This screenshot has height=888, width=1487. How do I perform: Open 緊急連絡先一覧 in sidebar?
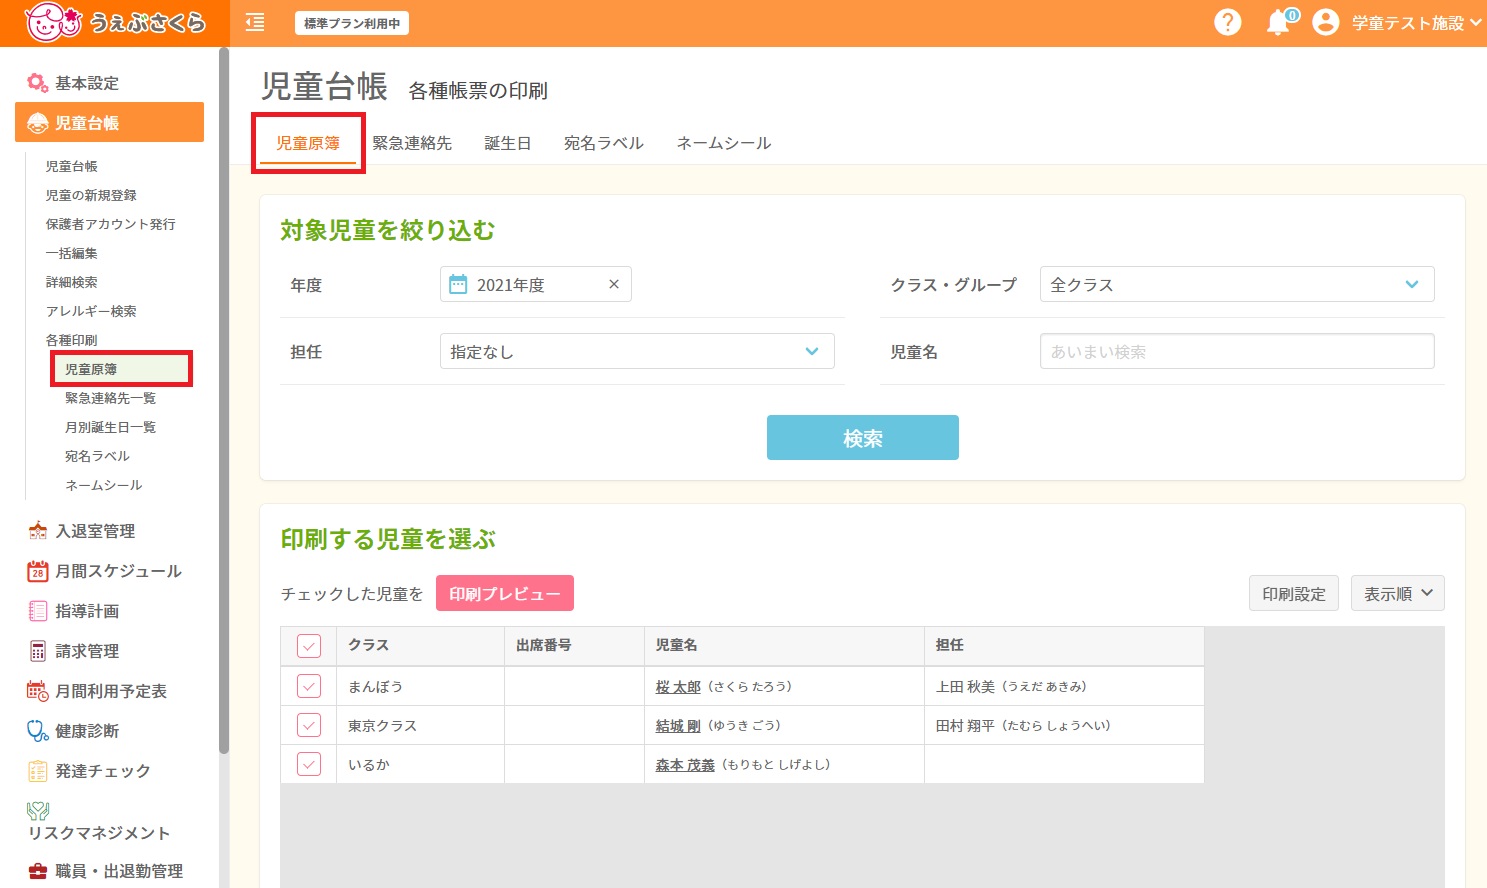(x=110, y=398)
